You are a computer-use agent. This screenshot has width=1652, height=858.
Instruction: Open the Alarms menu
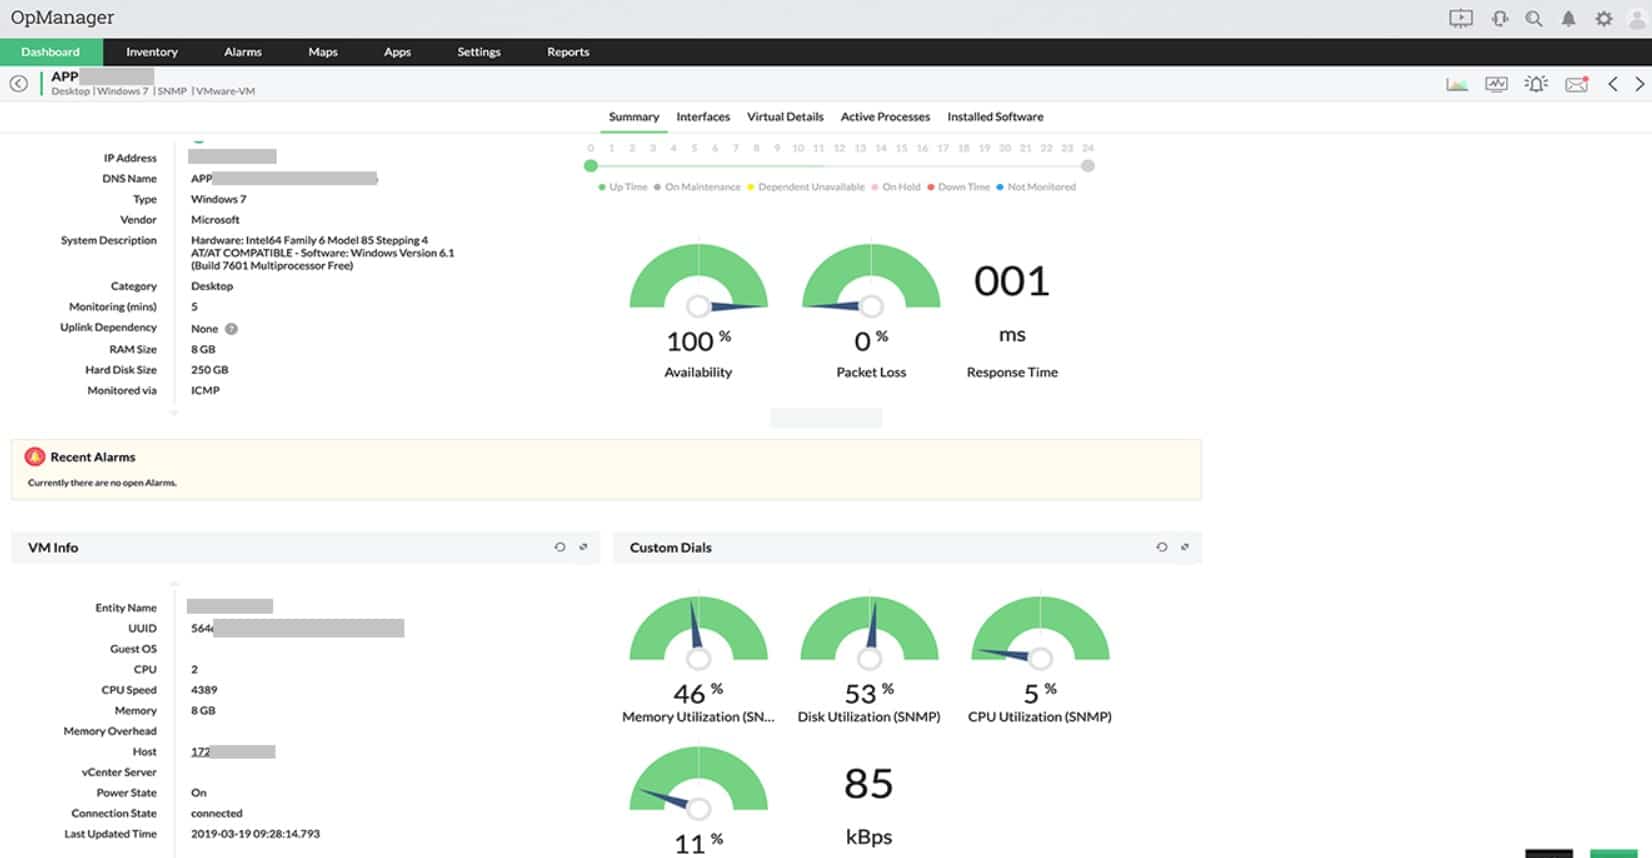tap(243, 52)
